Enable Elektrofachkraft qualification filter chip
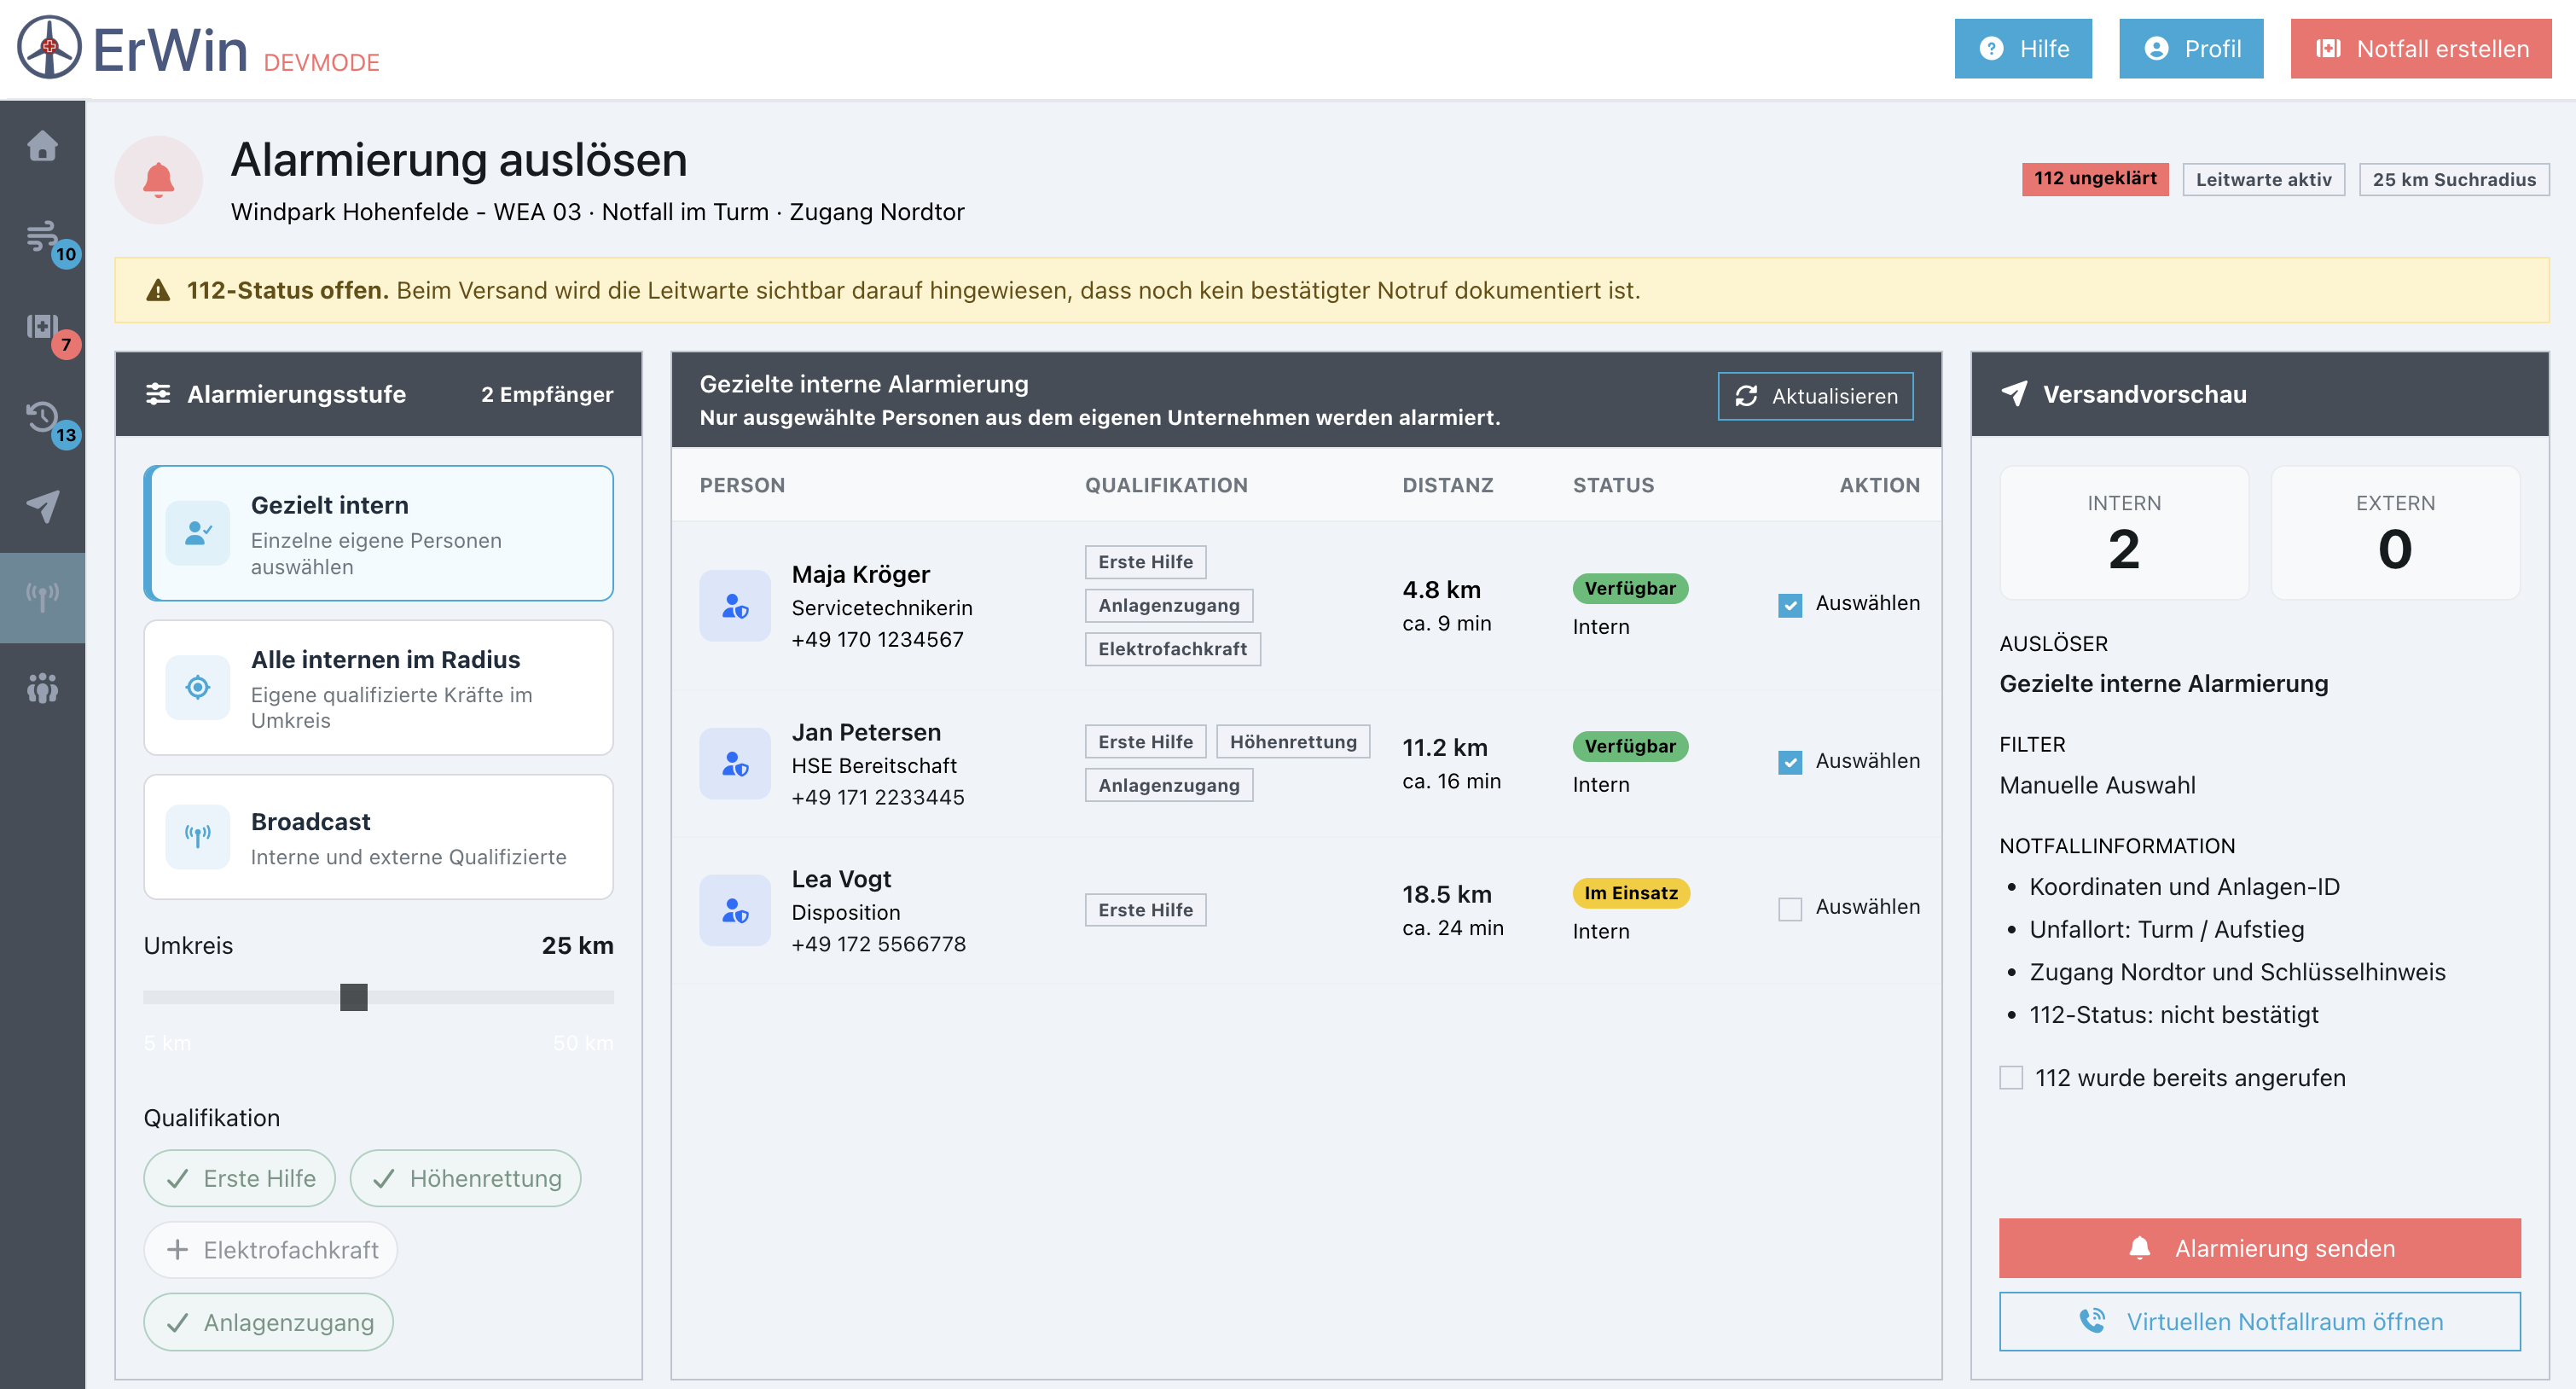This screenshot has width=2576, height=1389. [271, 1250]
